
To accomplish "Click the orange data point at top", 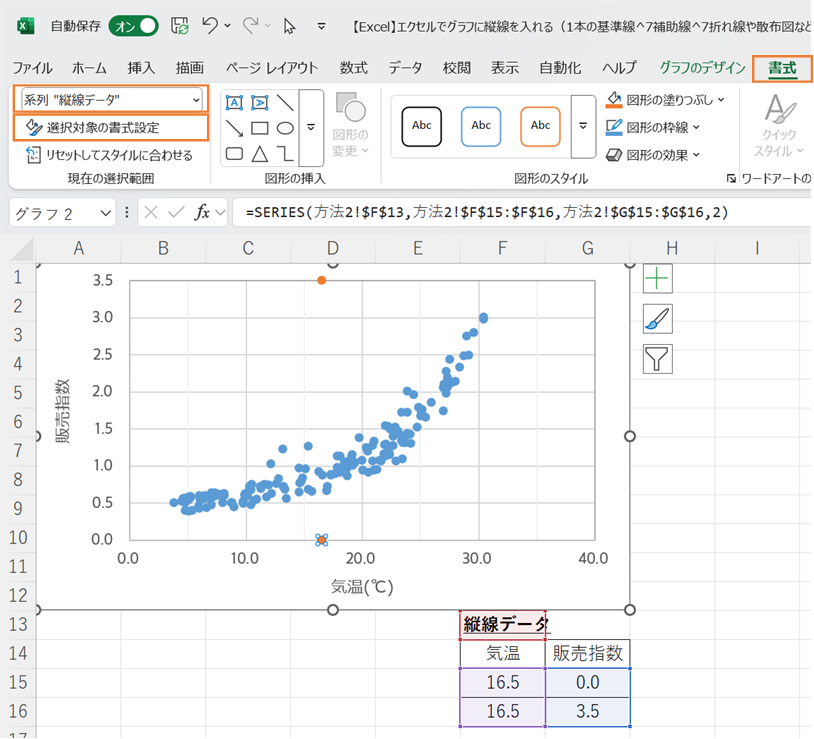I will pyautogui.click(x=321, y=280).
